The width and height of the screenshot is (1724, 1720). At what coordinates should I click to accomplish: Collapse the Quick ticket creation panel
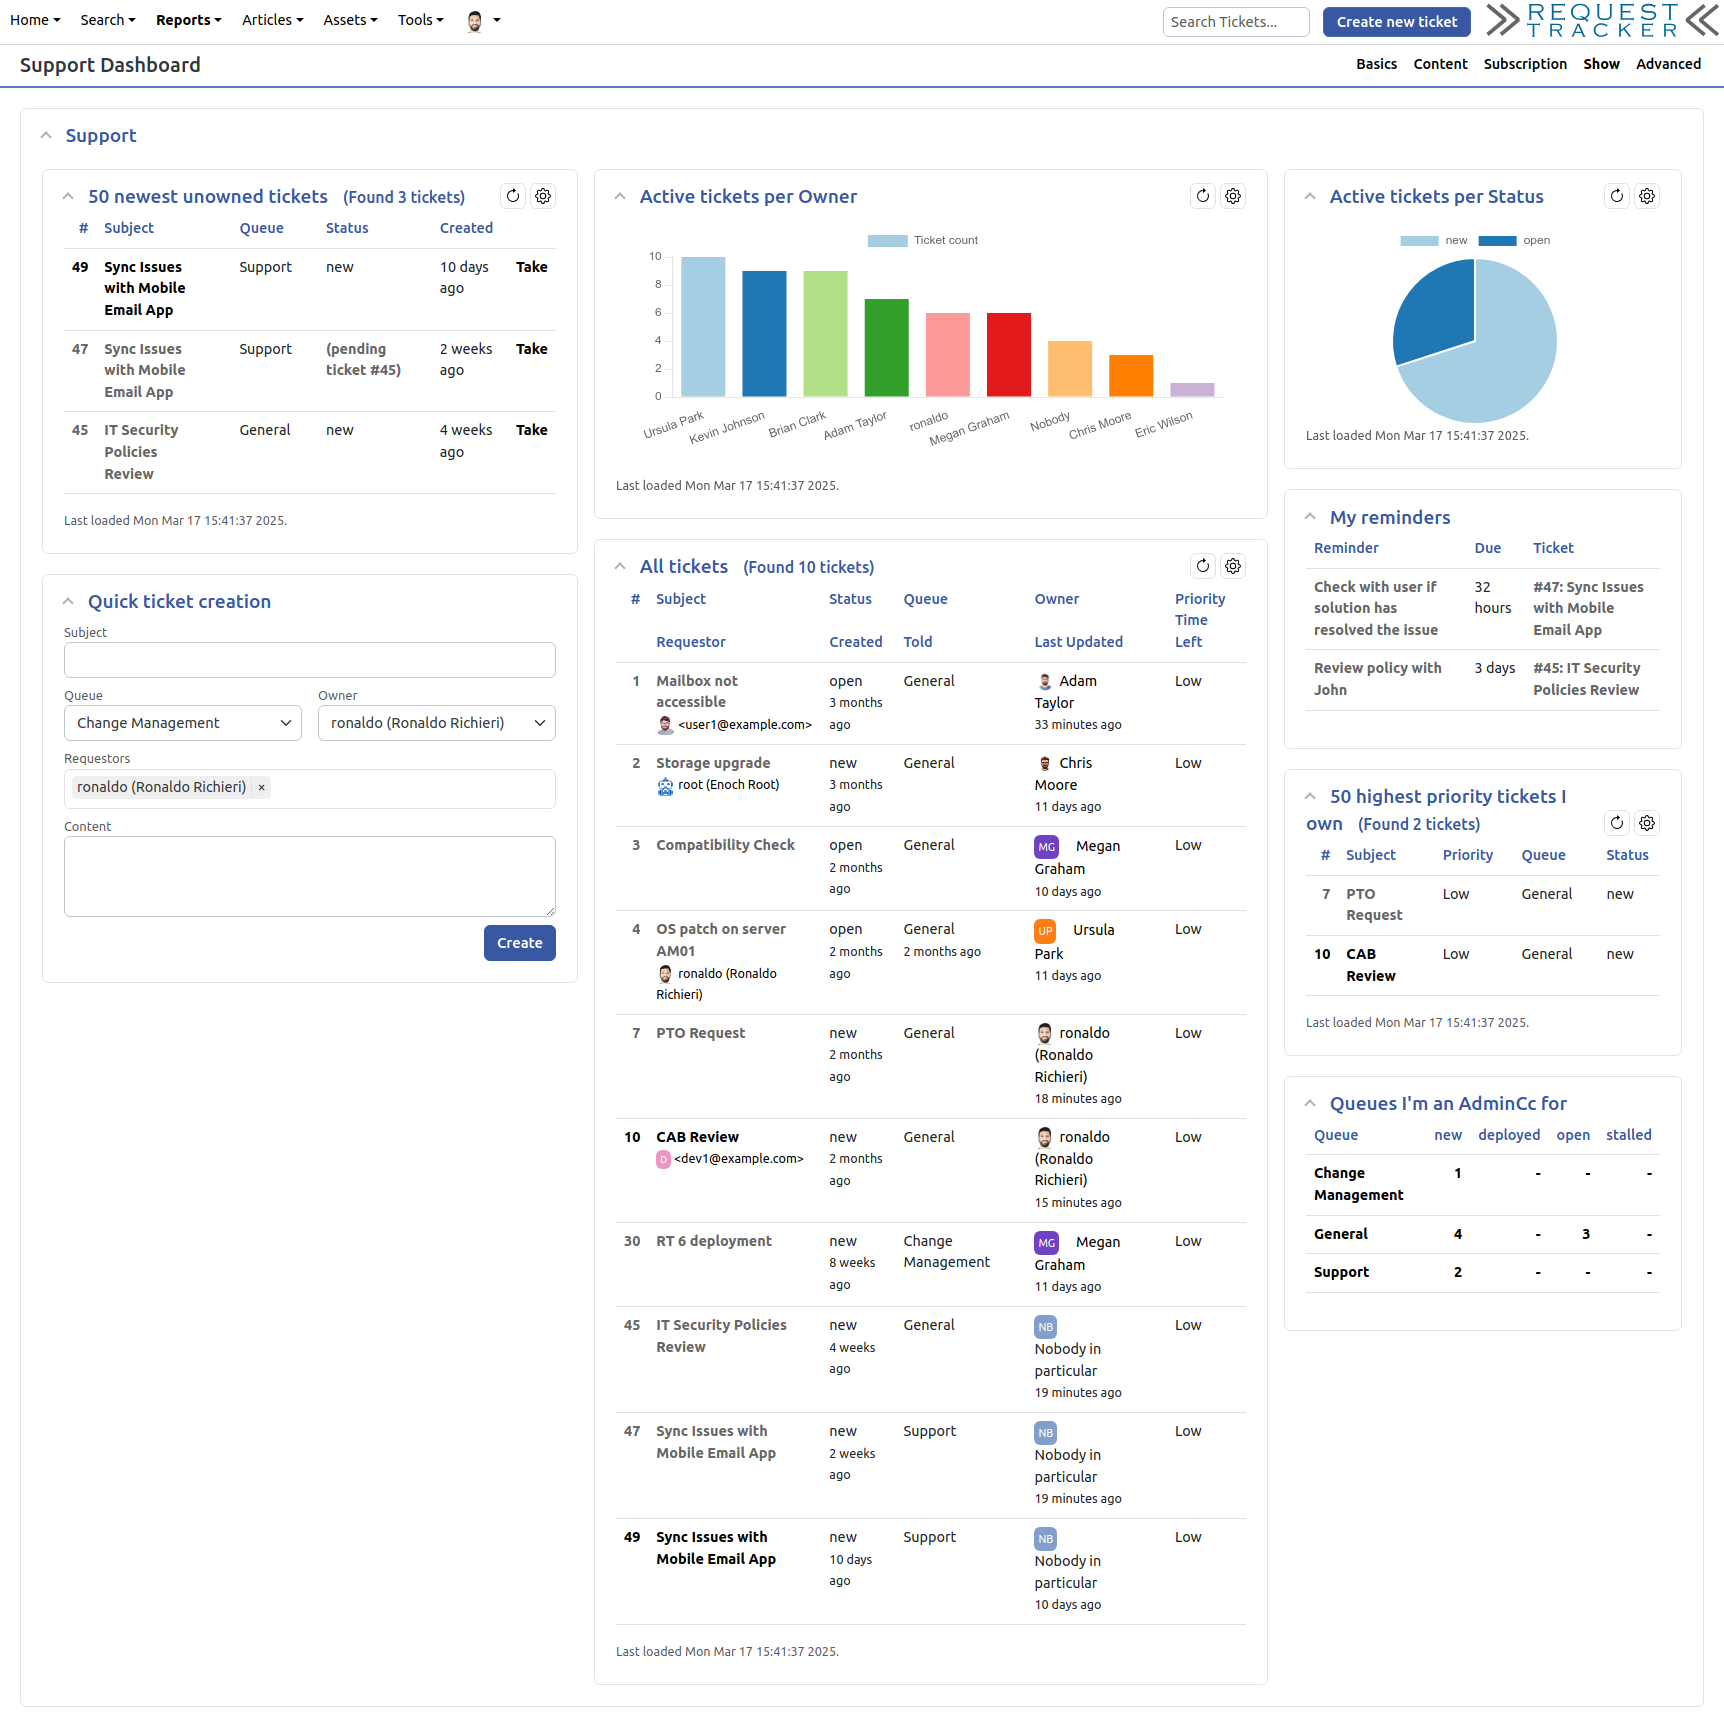point(68,602)
